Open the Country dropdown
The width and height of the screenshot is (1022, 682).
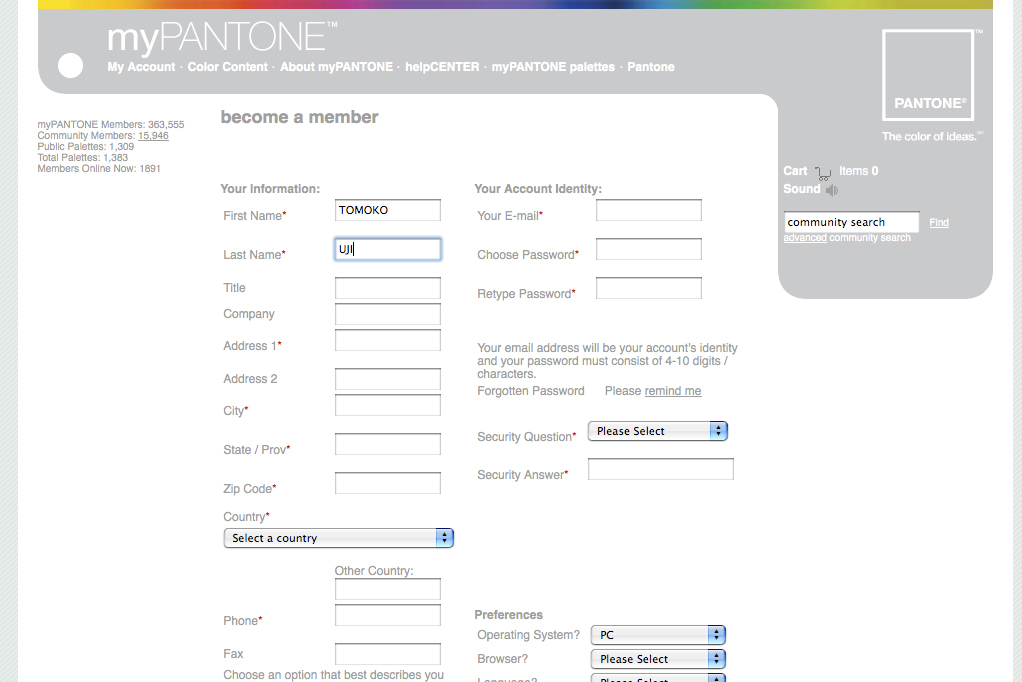(x=338, y=538)
